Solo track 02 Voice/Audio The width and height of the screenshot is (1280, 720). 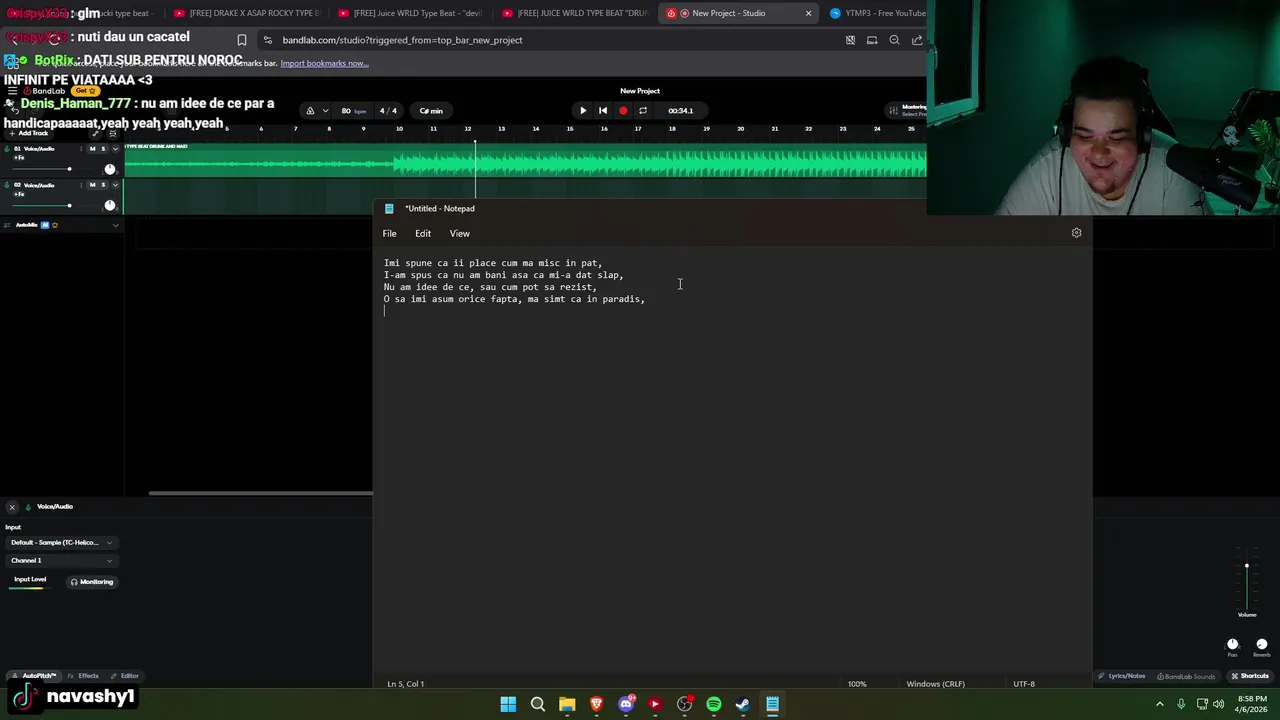pyautogui.click(x=103, y=185)
